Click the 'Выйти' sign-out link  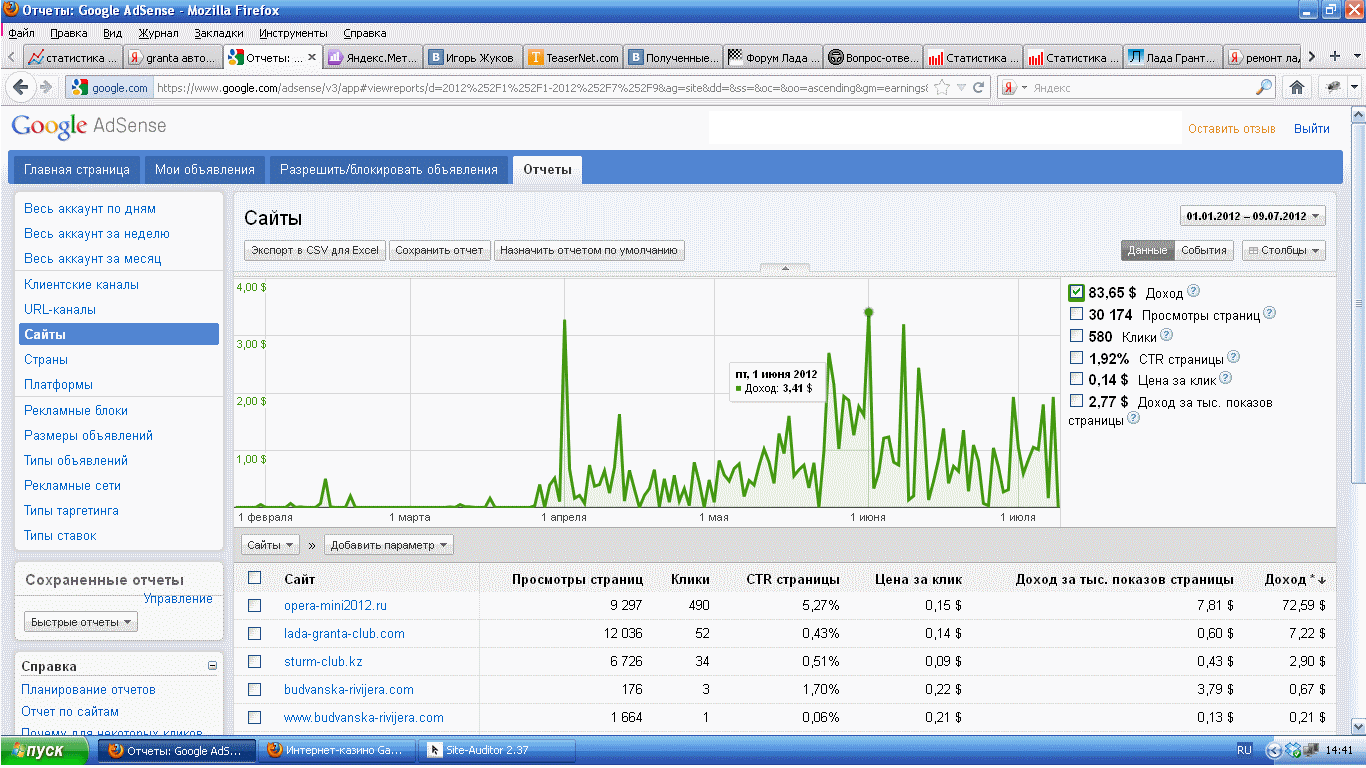pos(1312,128)
